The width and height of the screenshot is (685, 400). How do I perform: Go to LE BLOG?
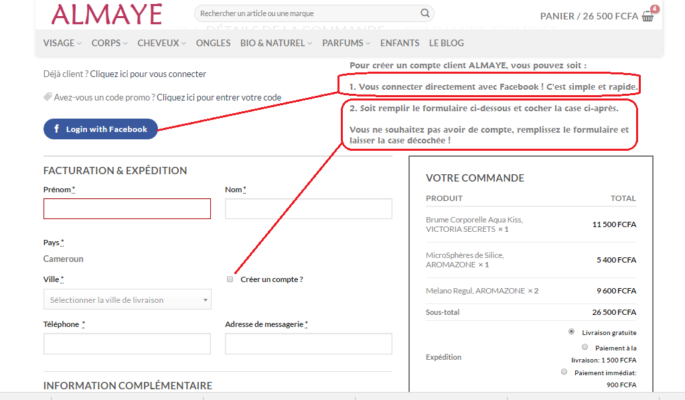446,43
